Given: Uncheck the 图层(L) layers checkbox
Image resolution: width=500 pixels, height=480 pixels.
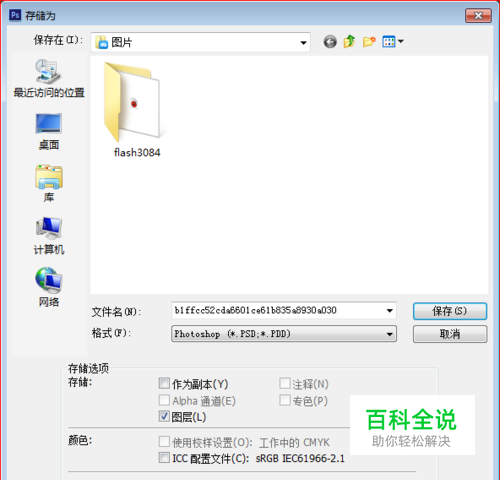Looking at the screenshot, I should pyautogui.click(x=164, y=416).
